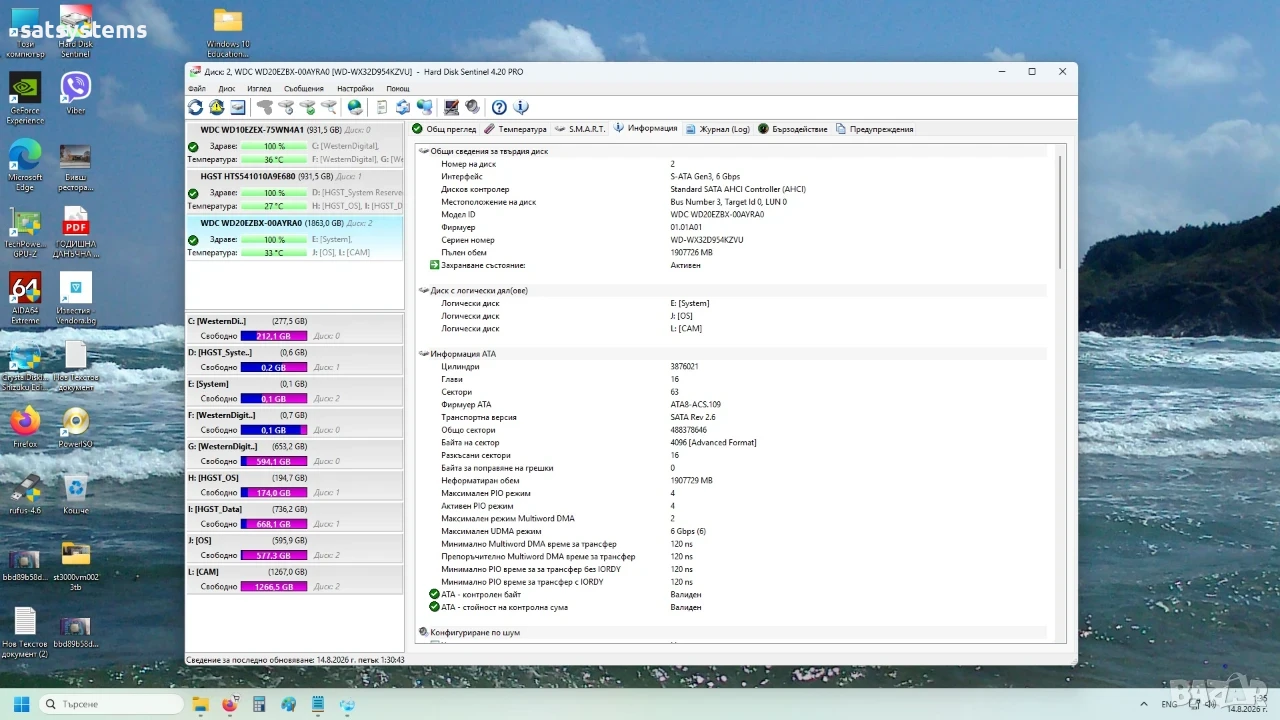Click the blue hard disk toolbar icon
Image resolution: width=1280 pixels, height=720 pixels.
pos(238,107)
